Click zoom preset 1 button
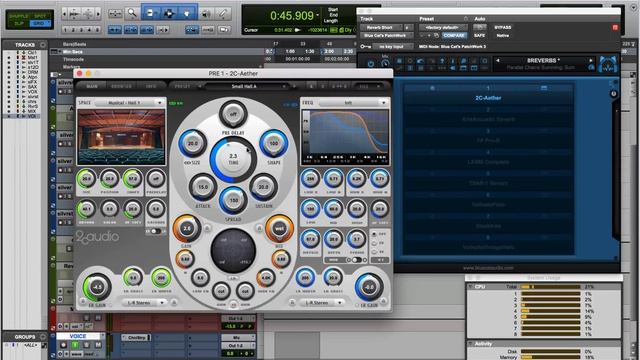 click(66, 30)
